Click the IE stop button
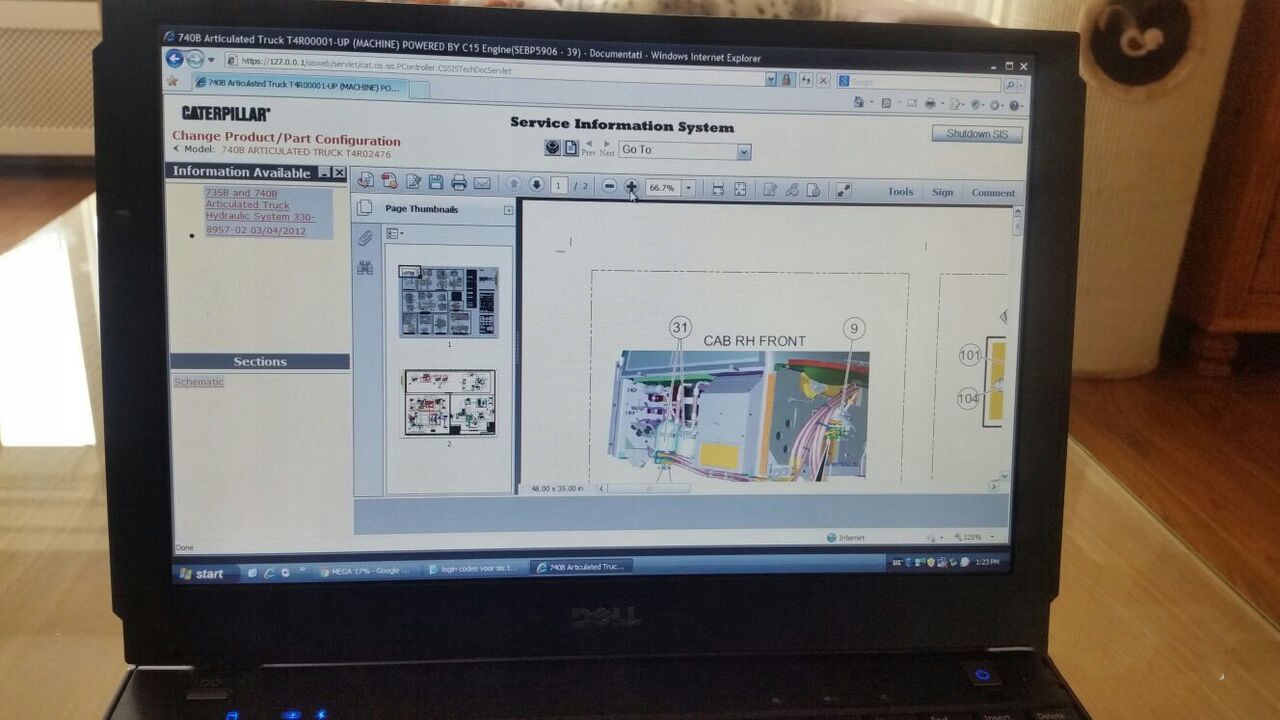The image size is (1280, 720). [x=823, y=80]
